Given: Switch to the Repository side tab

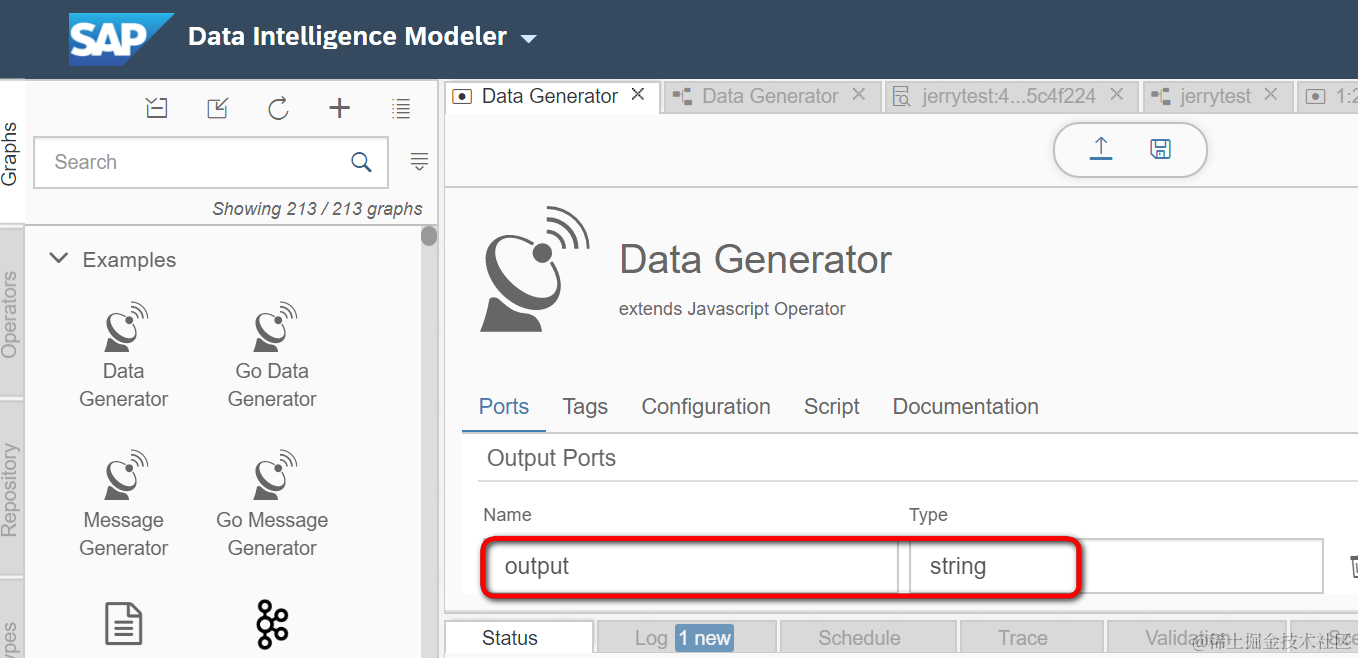Looking at the screenshot, I should click(x=11, y=489).
